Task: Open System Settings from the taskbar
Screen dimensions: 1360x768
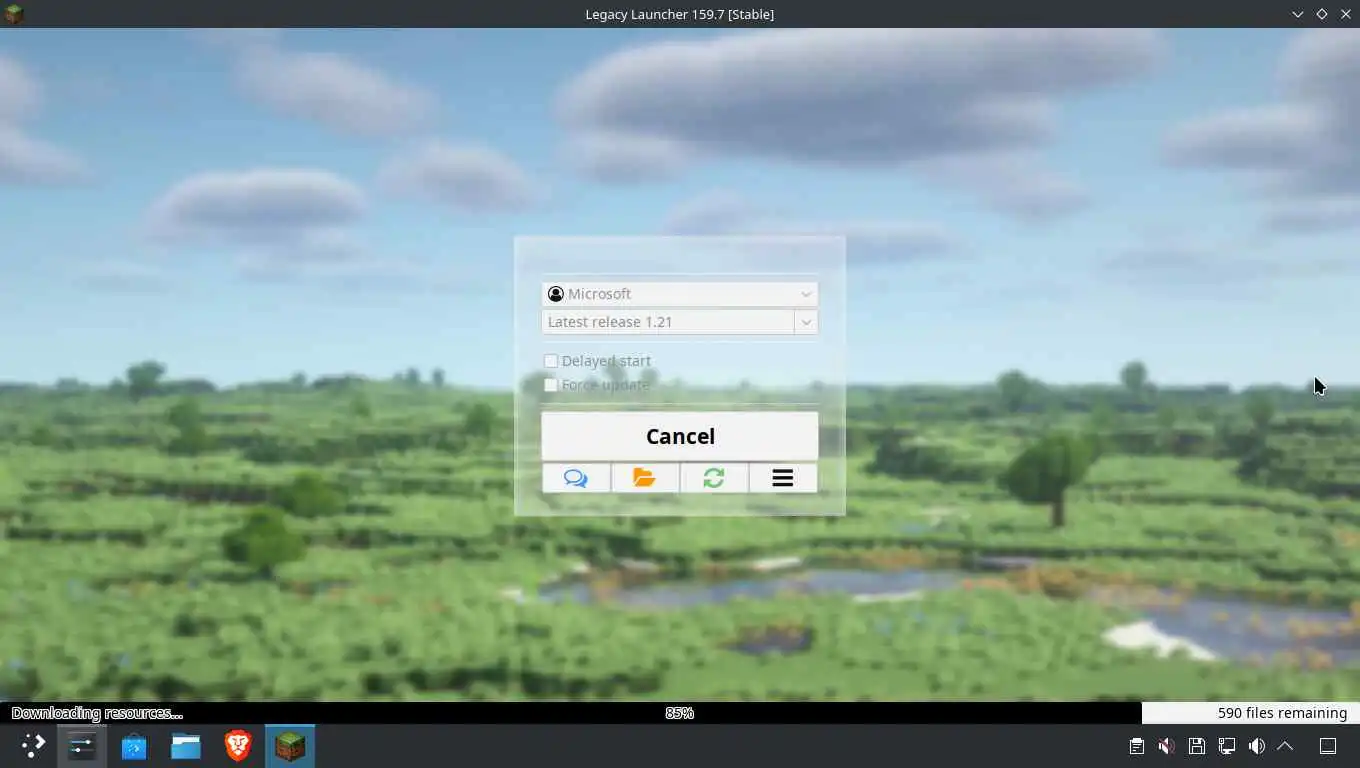Action: [82, 746]
